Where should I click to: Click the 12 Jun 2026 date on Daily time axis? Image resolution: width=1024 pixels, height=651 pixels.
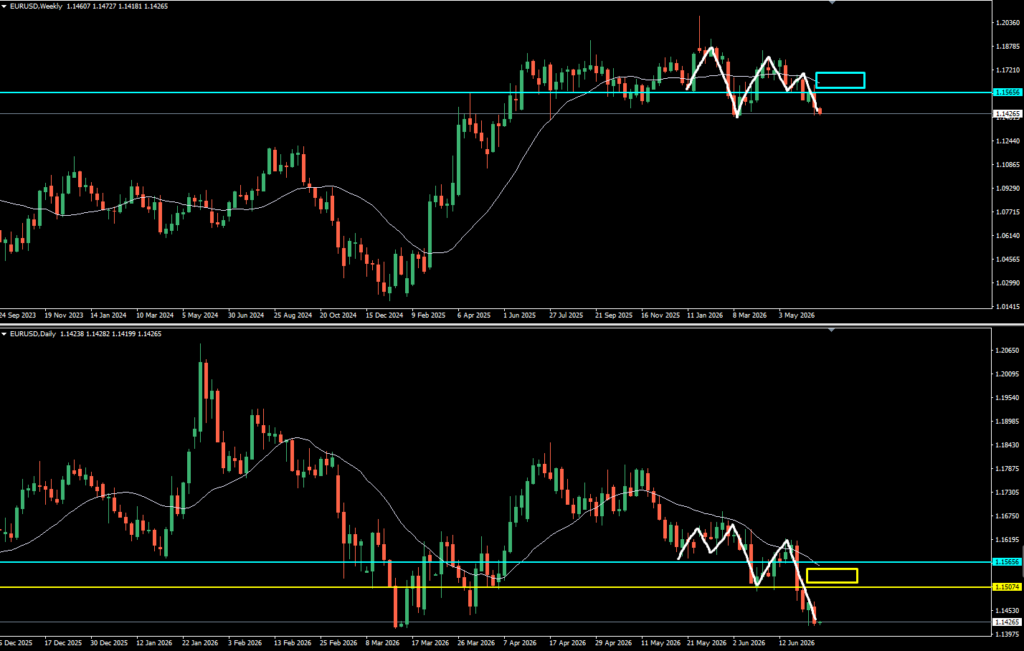tap(797, 643)
